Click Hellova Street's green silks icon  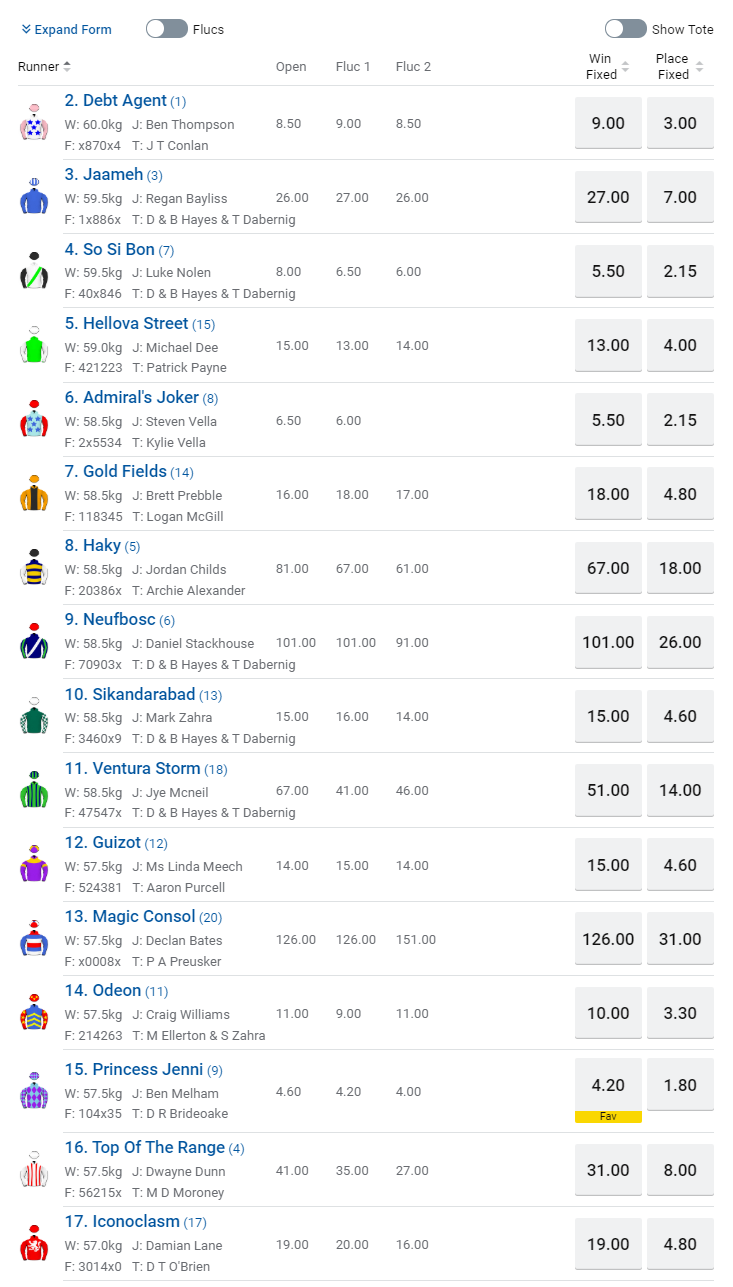tap(34, 345)
